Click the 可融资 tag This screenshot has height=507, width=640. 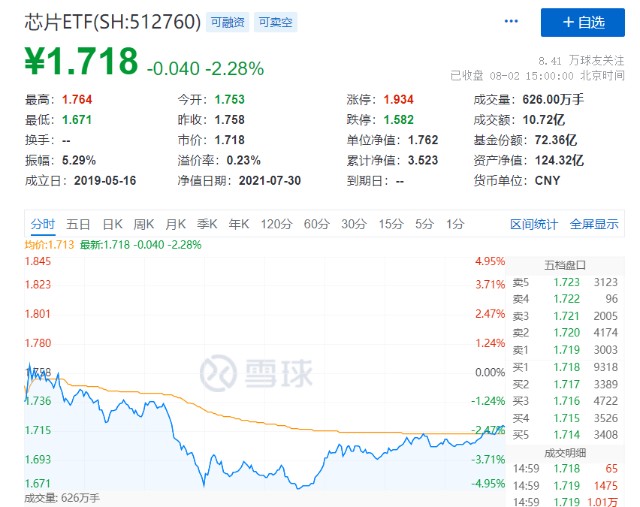tap(227, 22)
